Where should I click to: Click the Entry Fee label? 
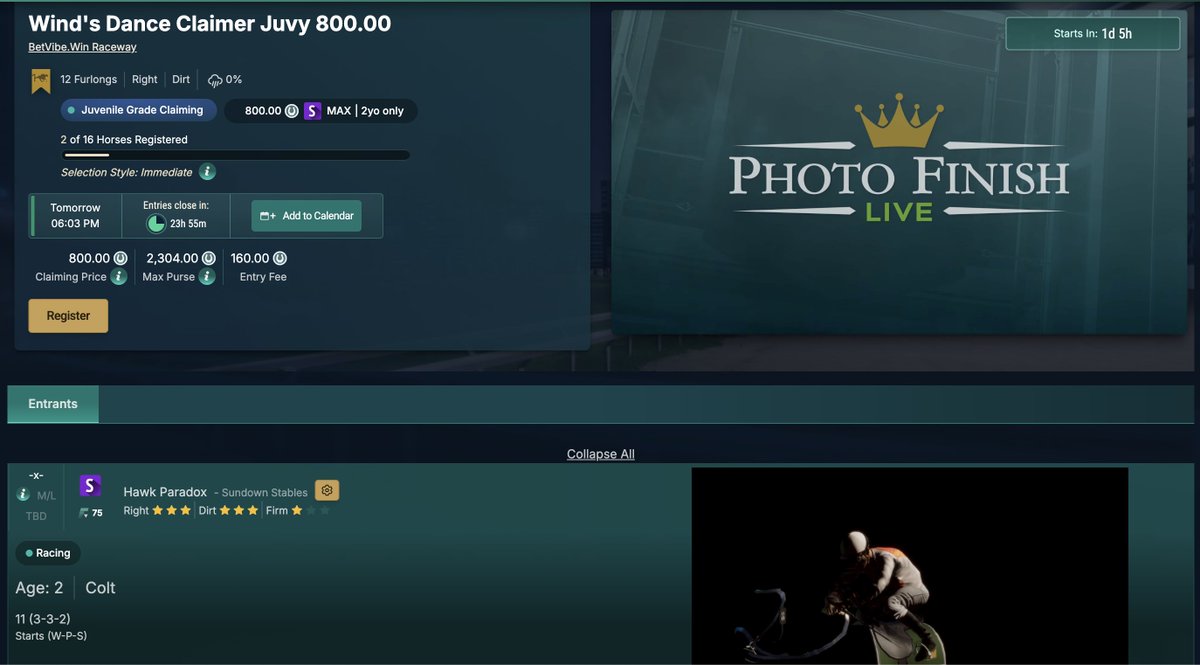pyautogui.click(x=264, y=277)
